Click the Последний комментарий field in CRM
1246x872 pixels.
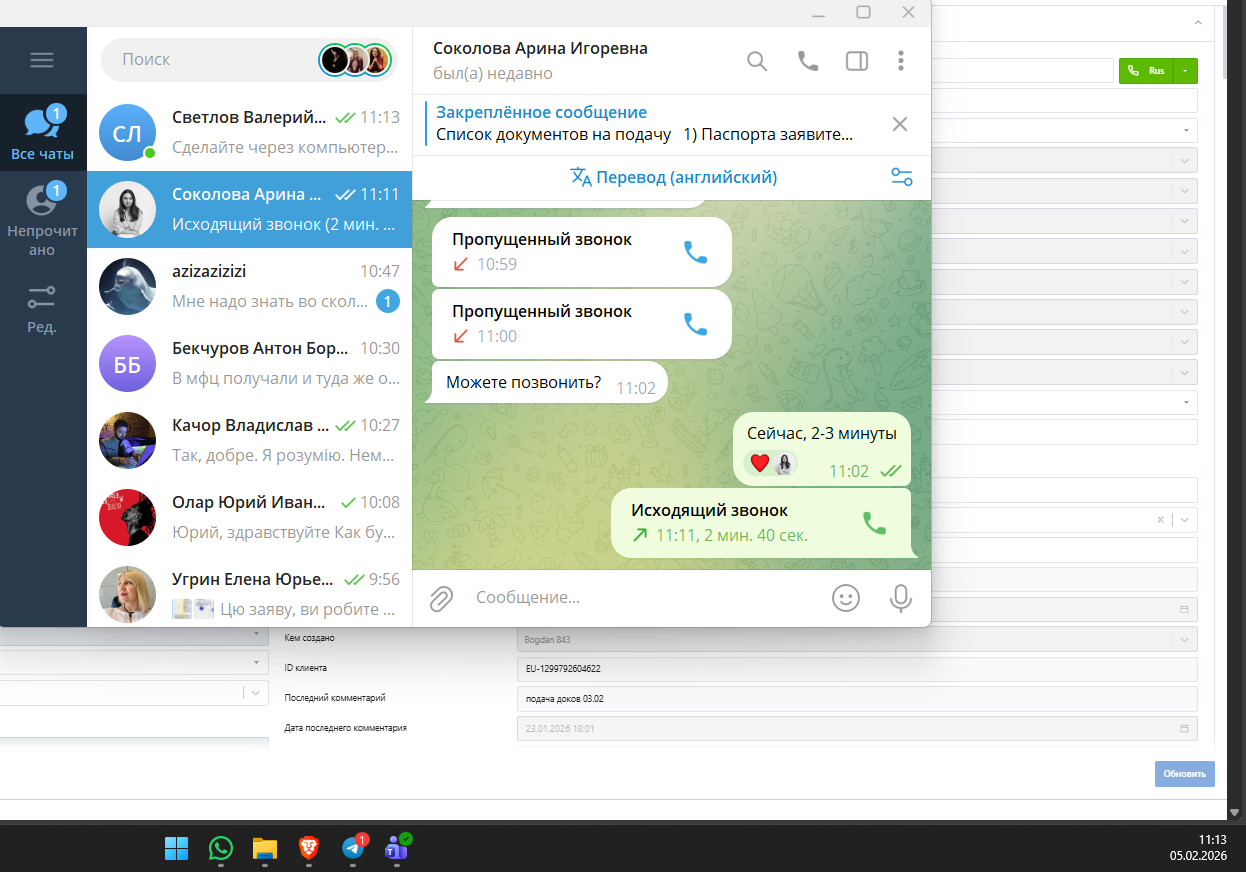(857, 698)
